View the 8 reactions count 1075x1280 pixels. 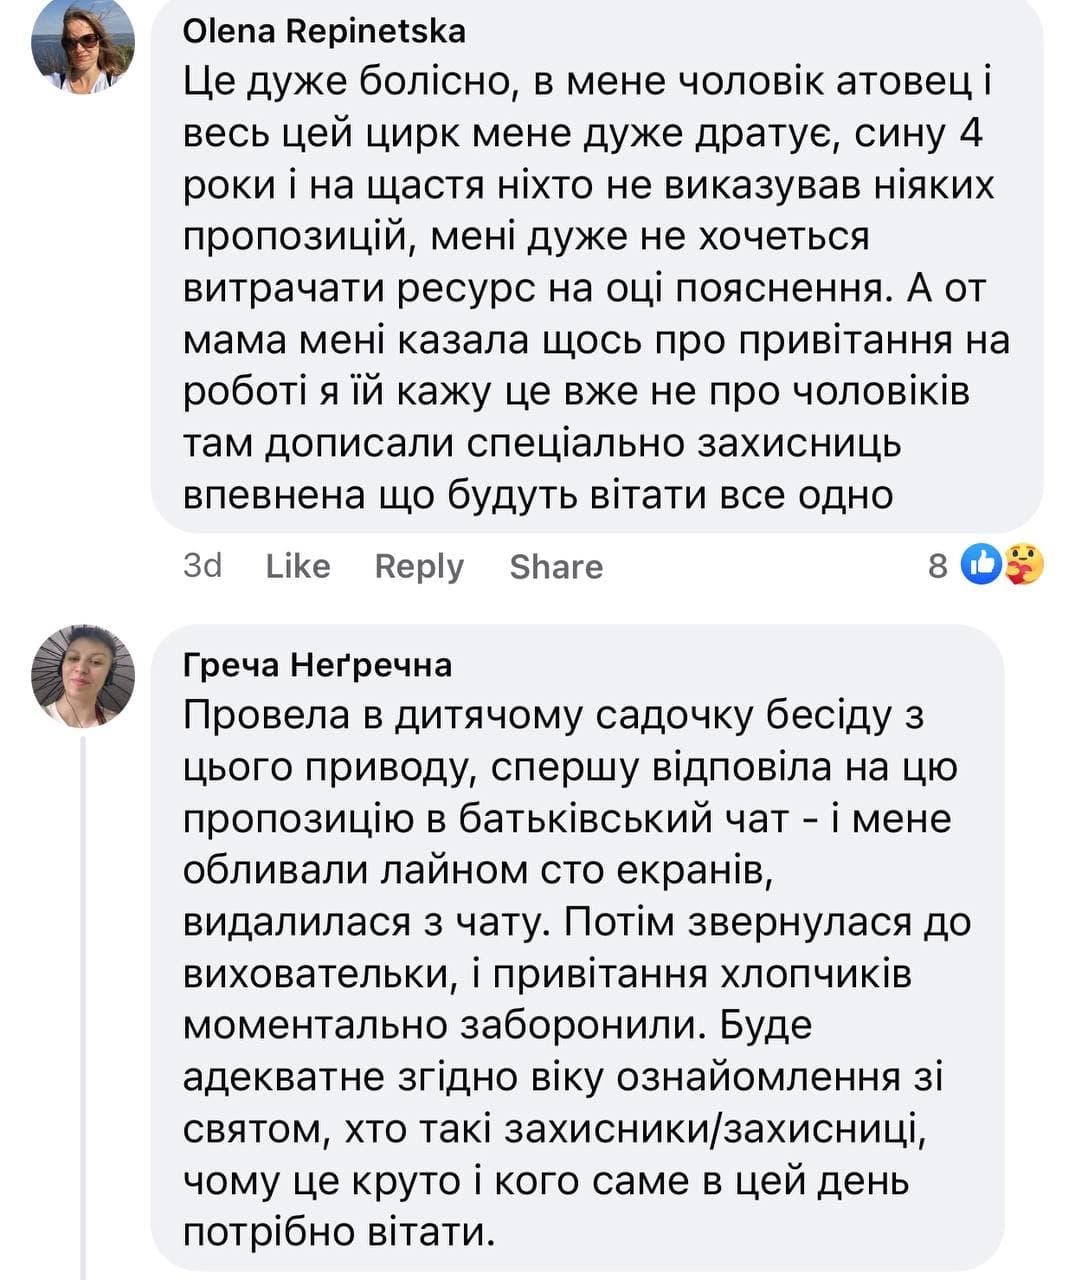coord(937,566)
